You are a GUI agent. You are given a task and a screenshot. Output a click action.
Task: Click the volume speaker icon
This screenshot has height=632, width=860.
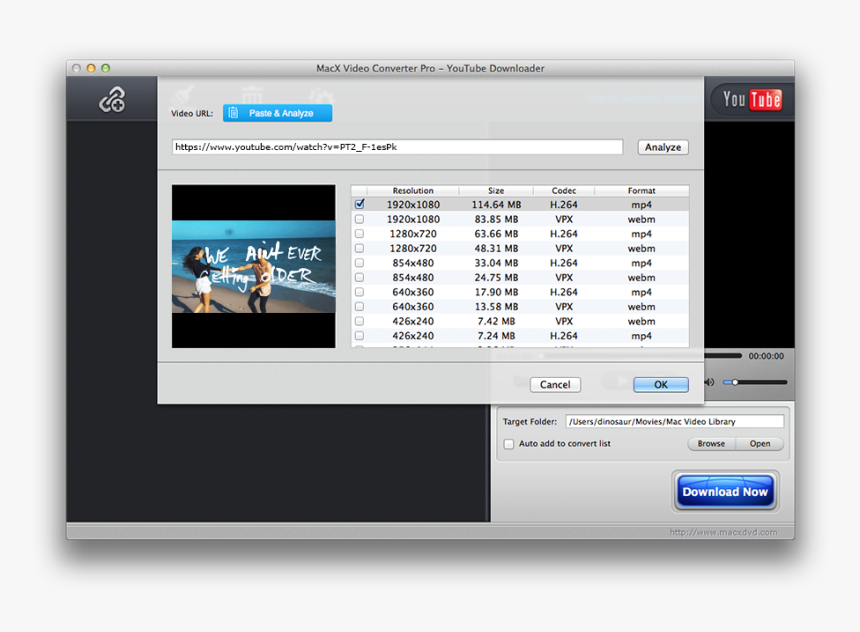click(710, 382)
